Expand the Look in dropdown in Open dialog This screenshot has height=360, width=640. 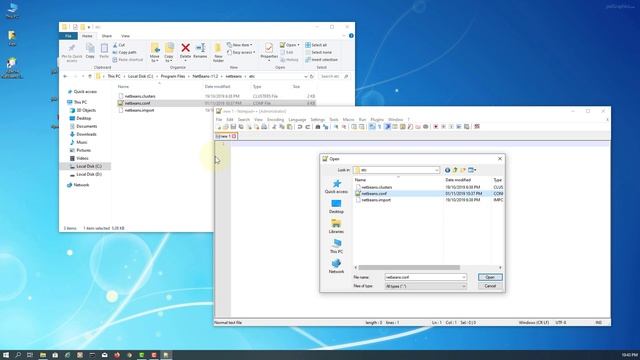436,170
